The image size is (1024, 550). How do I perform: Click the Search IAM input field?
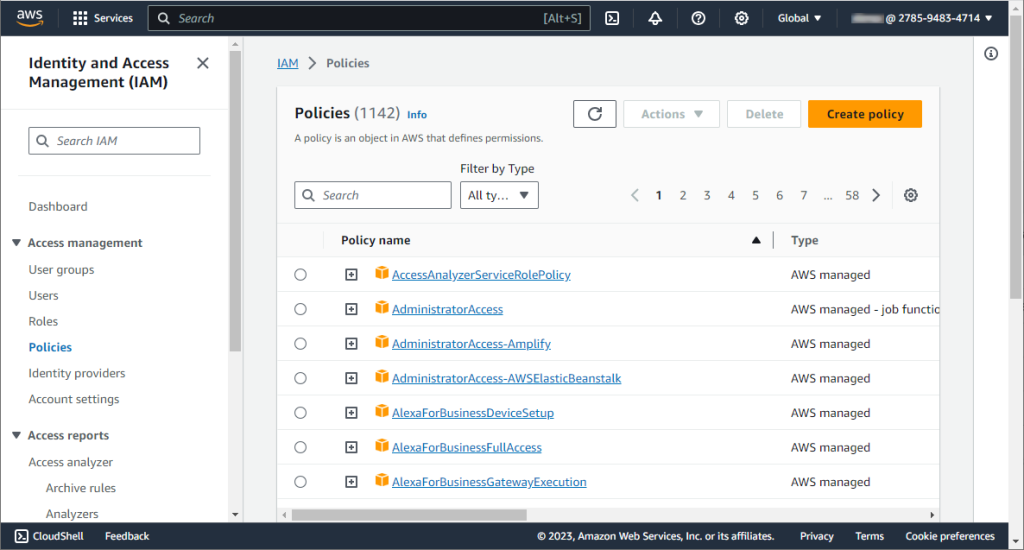click(114, 141)
